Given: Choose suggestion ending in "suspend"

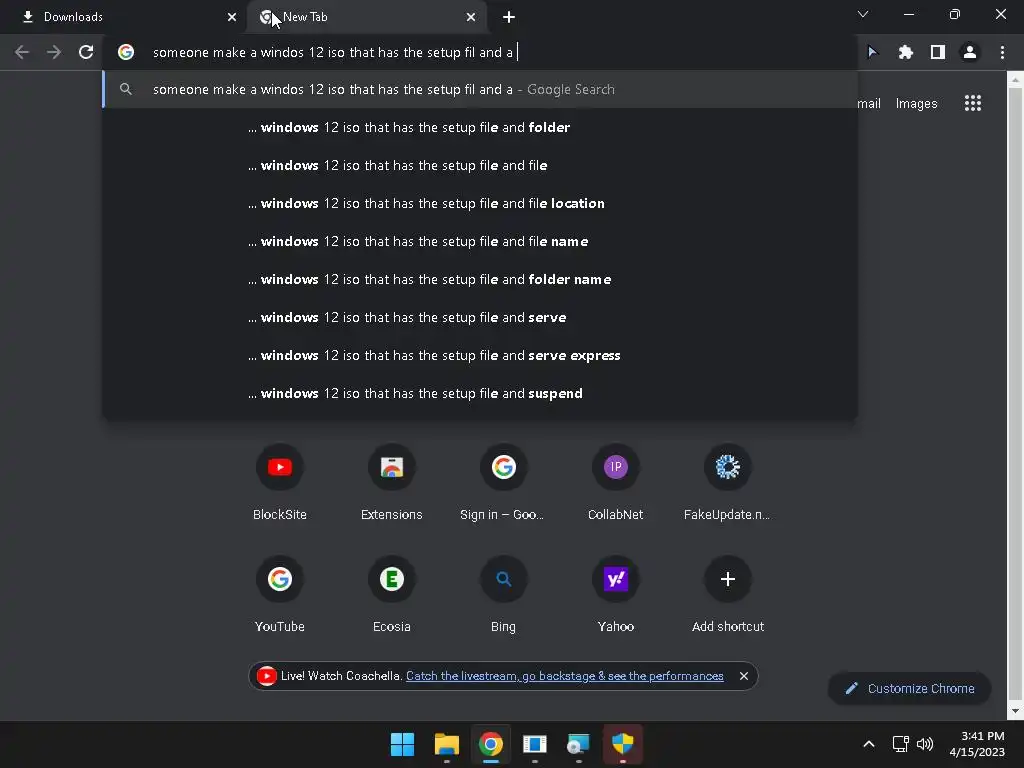Looking at the screenshot, I should click(x=480, y=393).
